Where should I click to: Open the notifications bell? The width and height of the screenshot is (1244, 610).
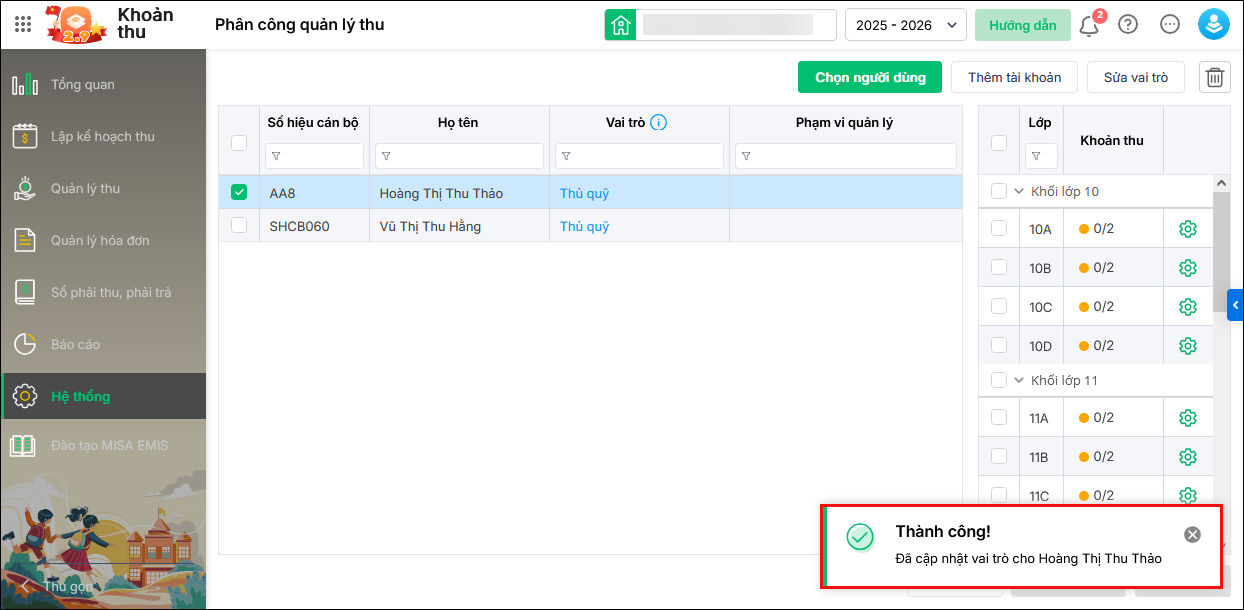click(x=1089, y=25)
